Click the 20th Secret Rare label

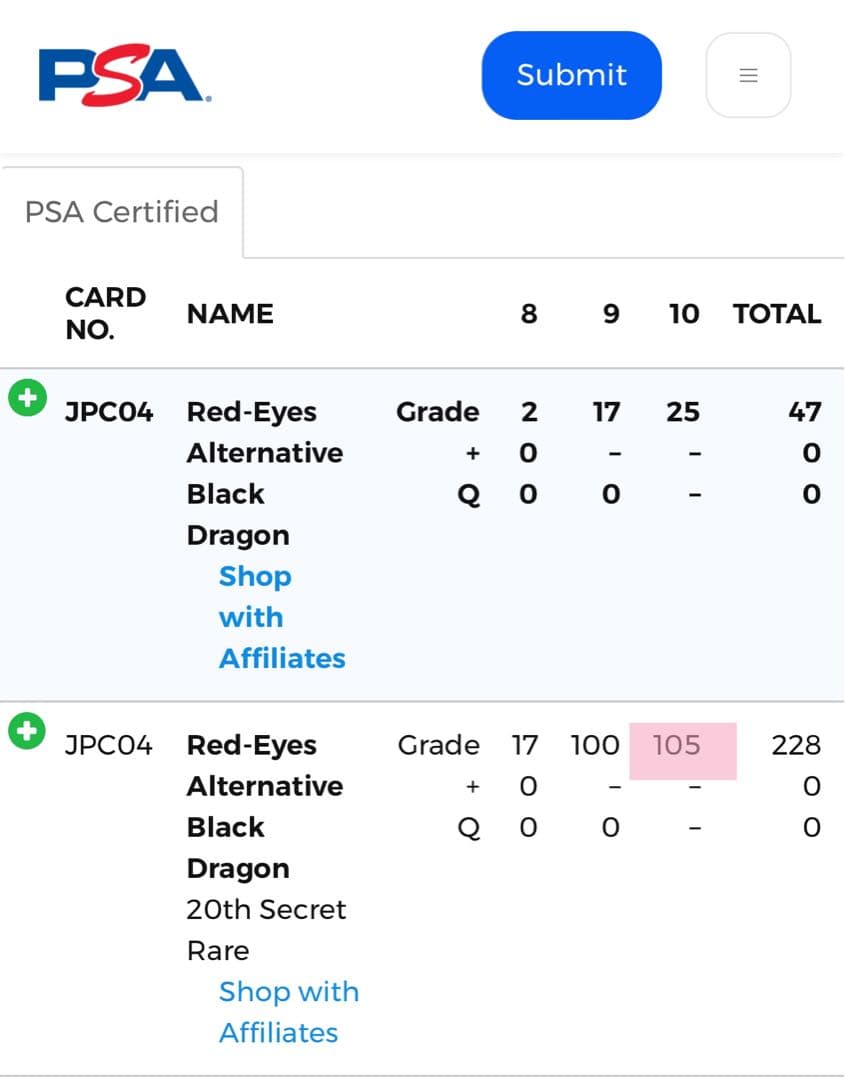click(266, 929)
